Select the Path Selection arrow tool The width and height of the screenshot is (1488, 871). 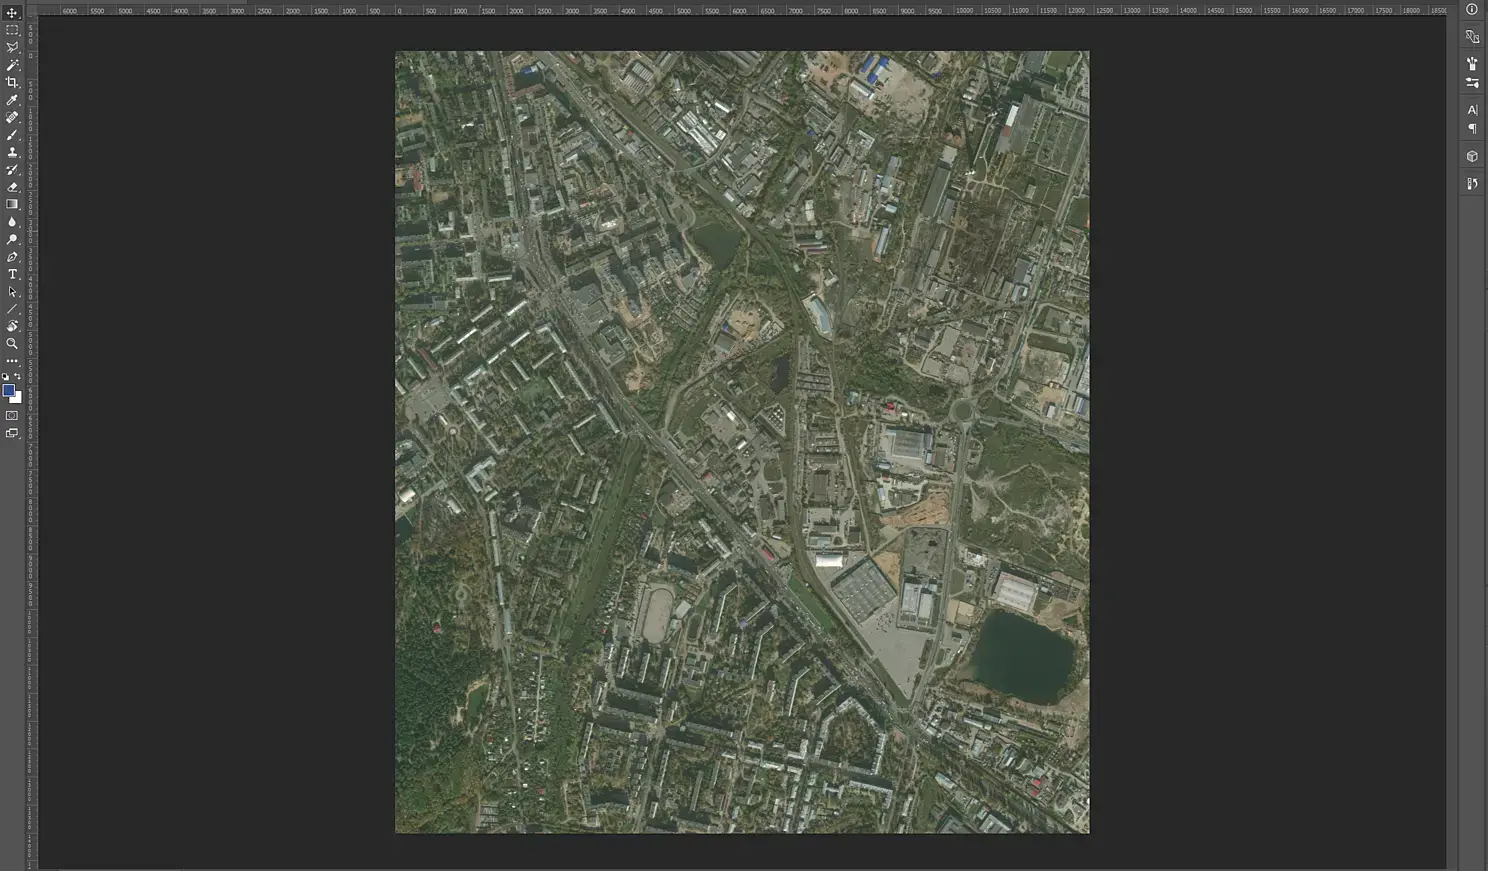[12, 292]
